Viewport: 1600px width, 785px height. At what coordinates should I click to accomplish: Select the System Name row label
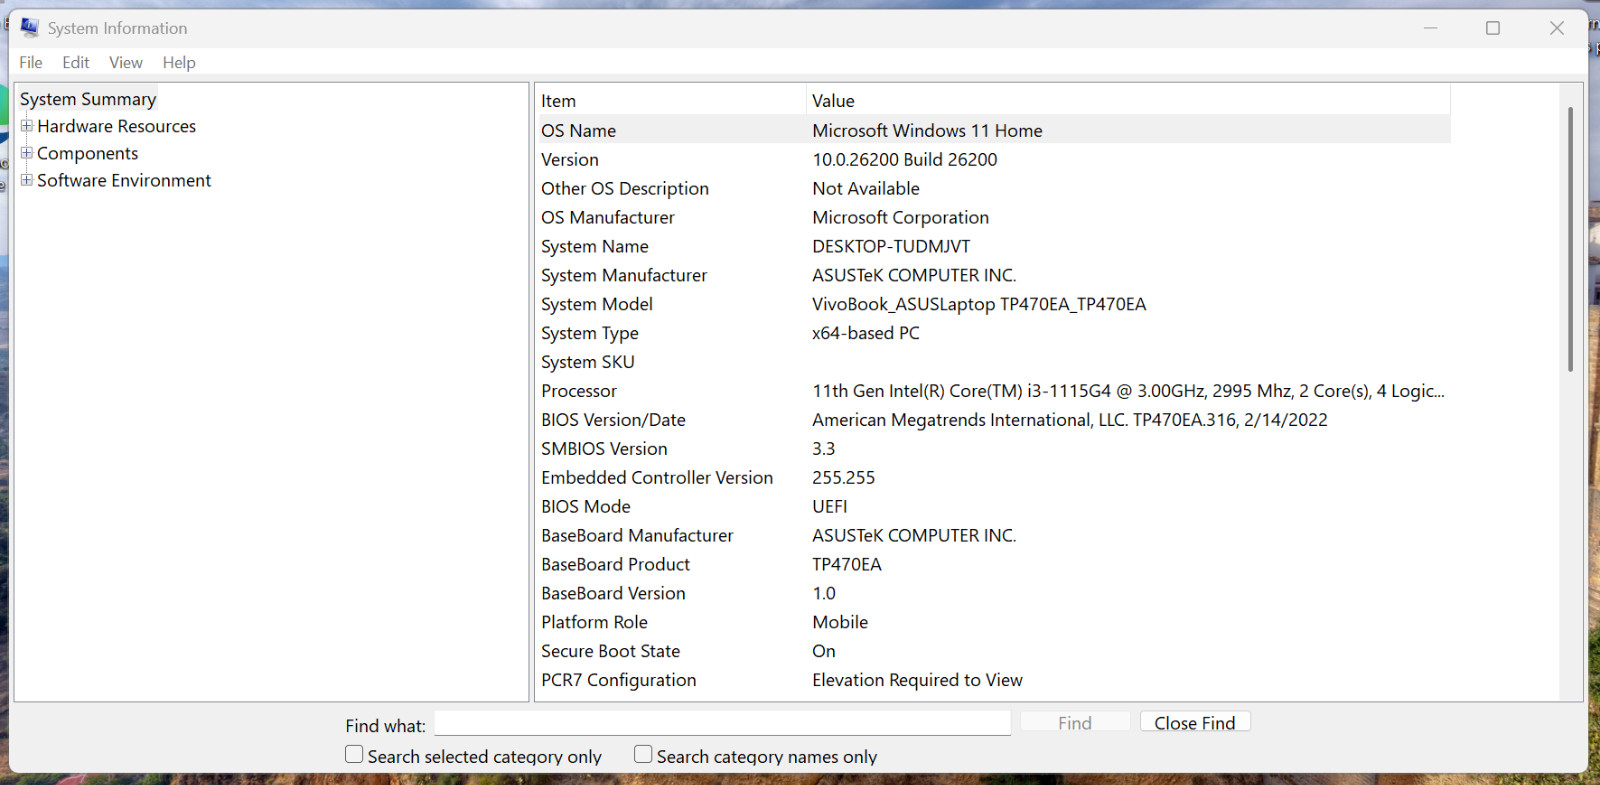coord(595,246)
